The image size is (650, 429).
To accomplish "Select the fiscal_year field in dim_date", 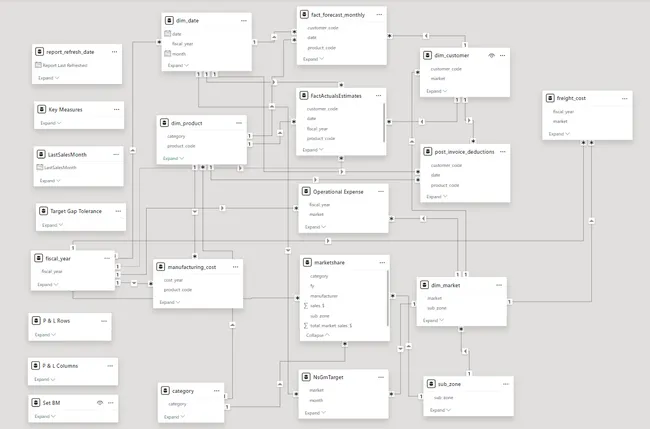I will coord(182,44).
